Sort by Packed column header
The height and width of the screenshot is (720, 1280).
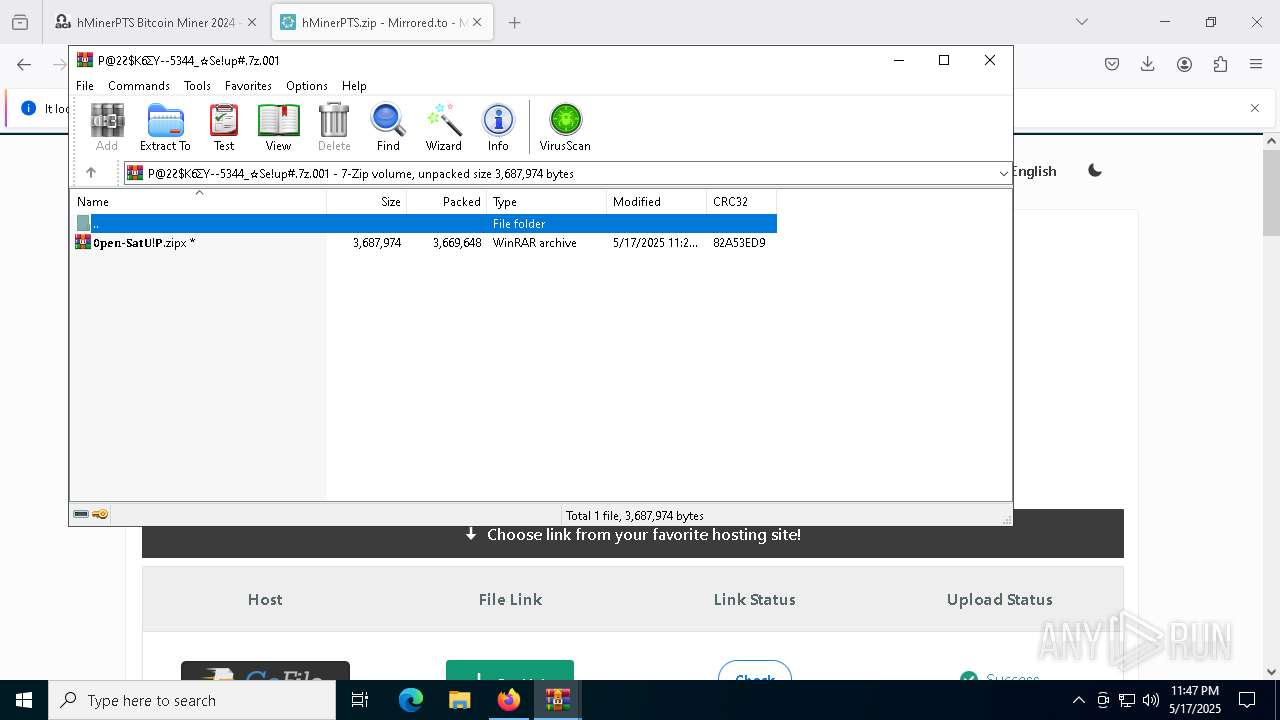coord(446,202)
